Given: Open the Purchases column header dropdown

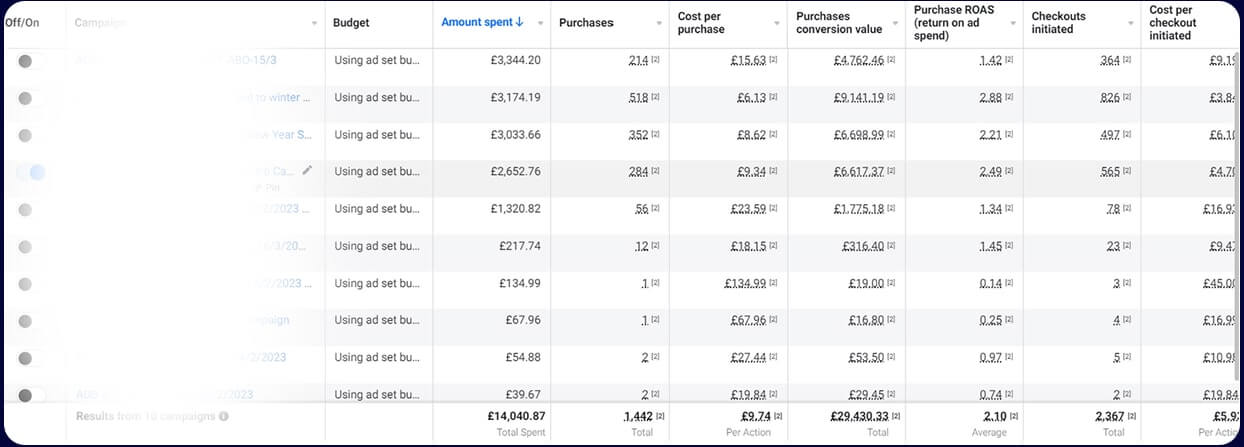Looking at the screenshot, I should 658,23.
